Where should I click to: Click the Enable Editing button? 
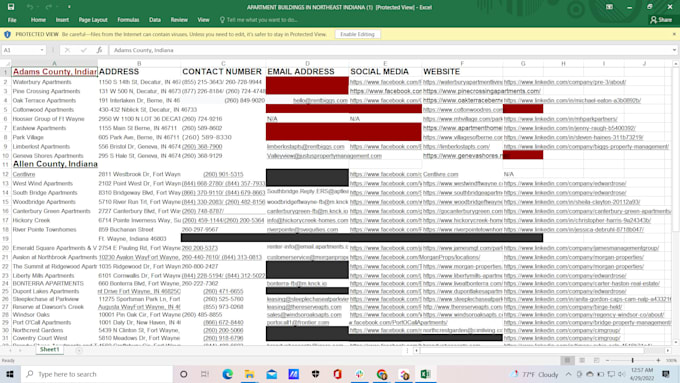[357, 34]
